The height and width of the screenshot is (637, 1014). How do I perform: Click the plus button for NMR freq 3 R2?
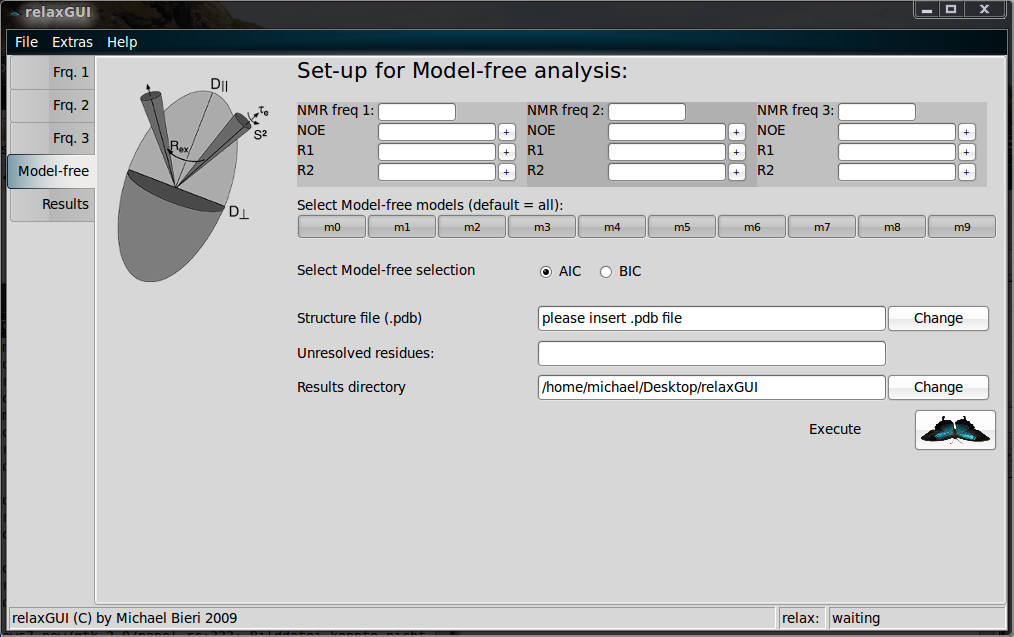point(966,172)
